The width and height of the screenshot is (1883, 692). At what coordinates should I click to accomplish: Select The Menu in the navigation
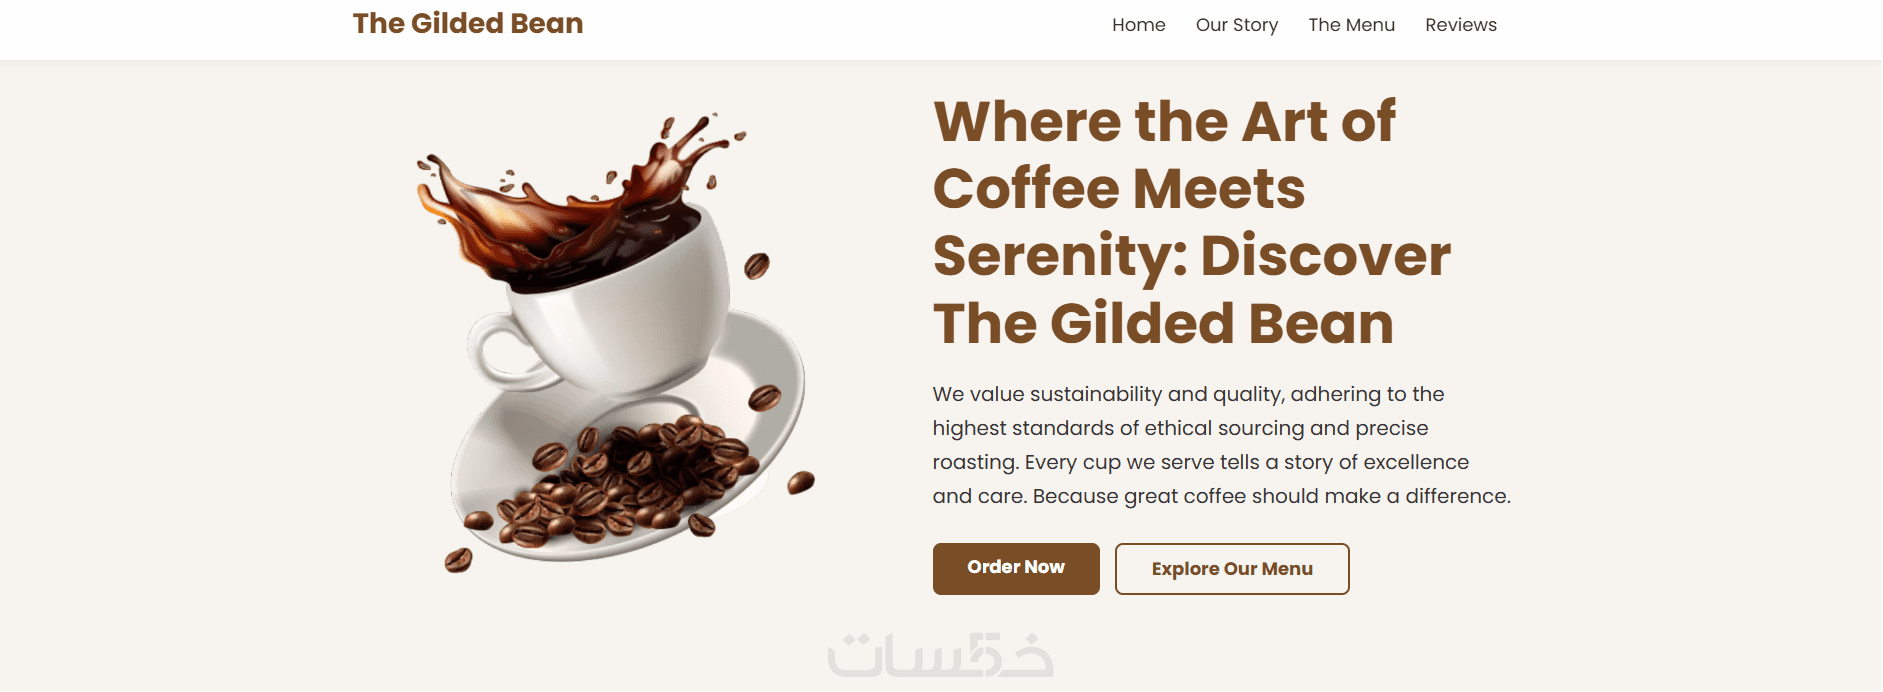[1351, 25]
